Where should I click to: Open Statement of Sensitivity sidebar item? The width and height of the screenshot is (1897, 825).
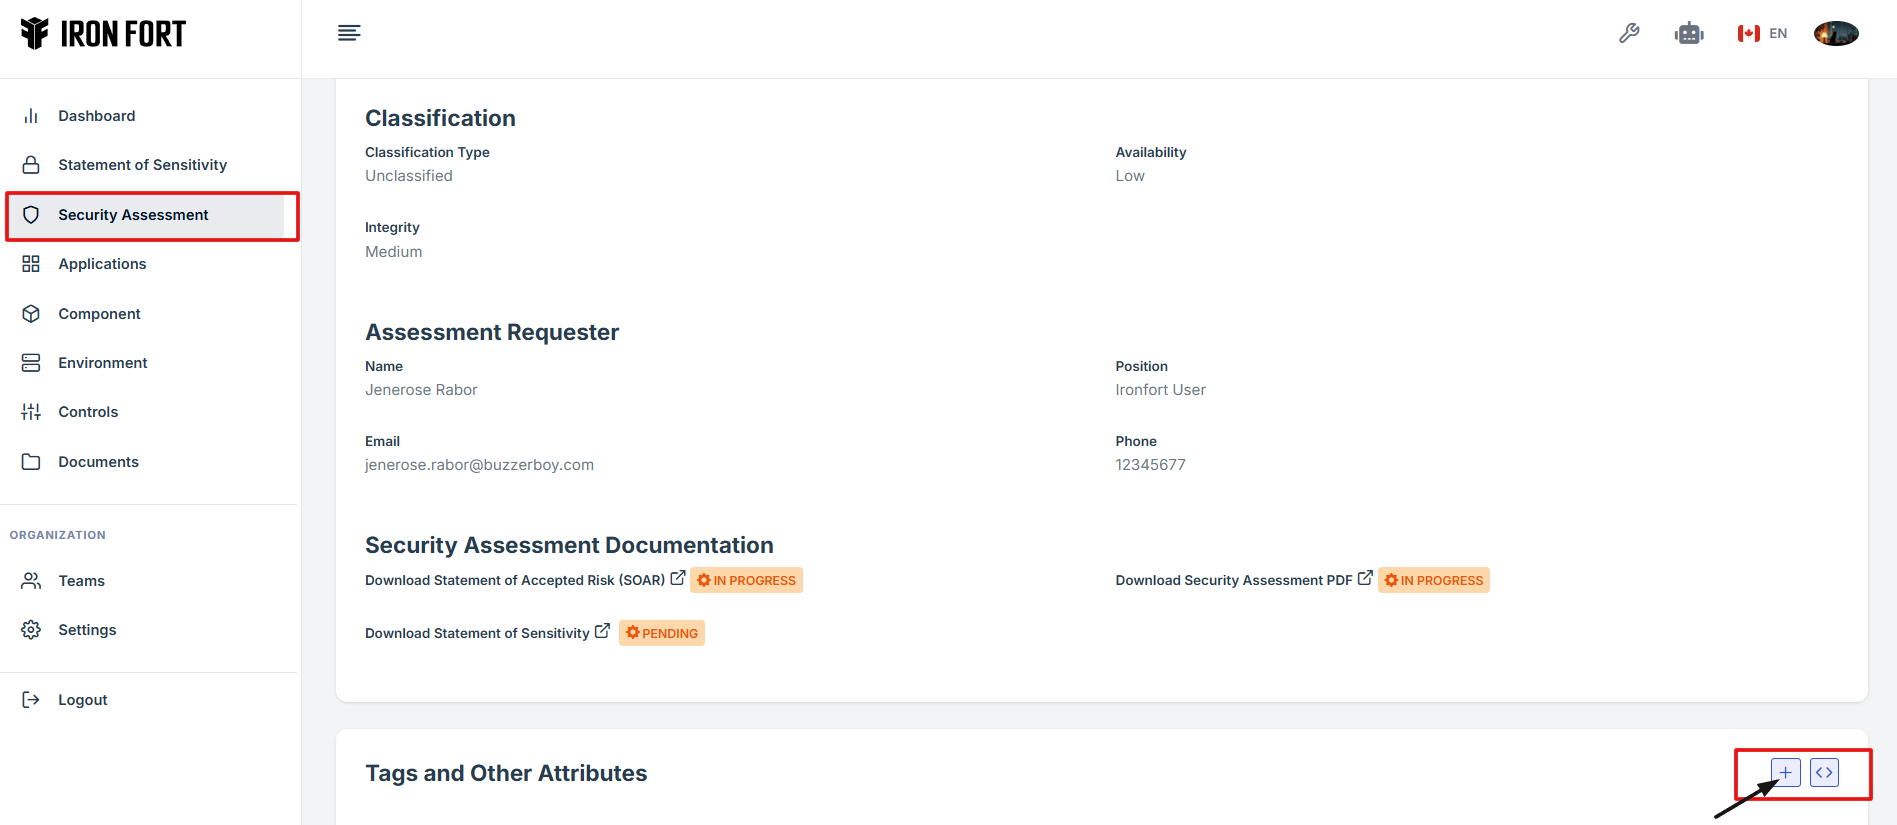[x=142, y=165]
